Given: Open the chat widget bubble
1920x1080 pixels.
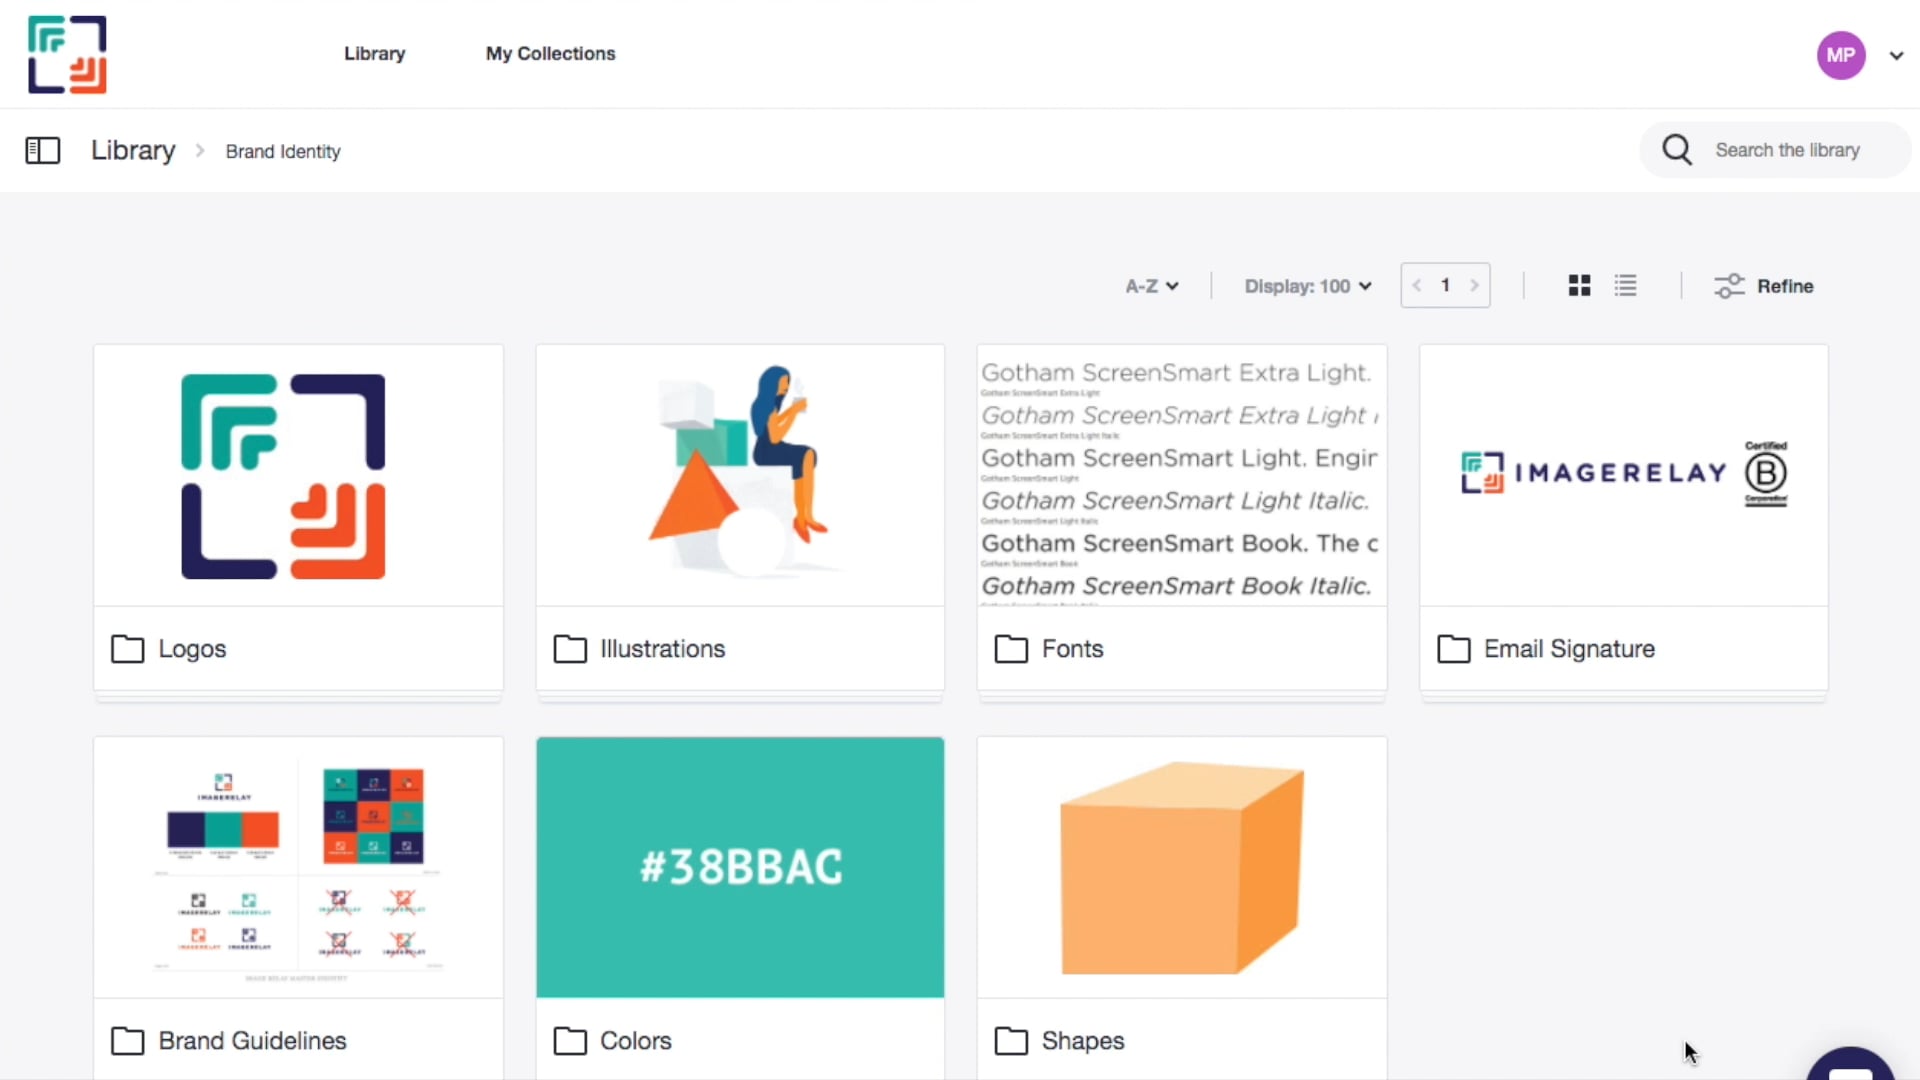Looking at the screenshot, I should click(1850, 1064).
